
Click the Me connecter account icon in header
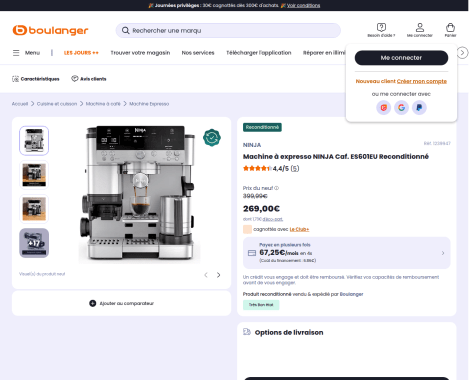(x=420, y=27)
